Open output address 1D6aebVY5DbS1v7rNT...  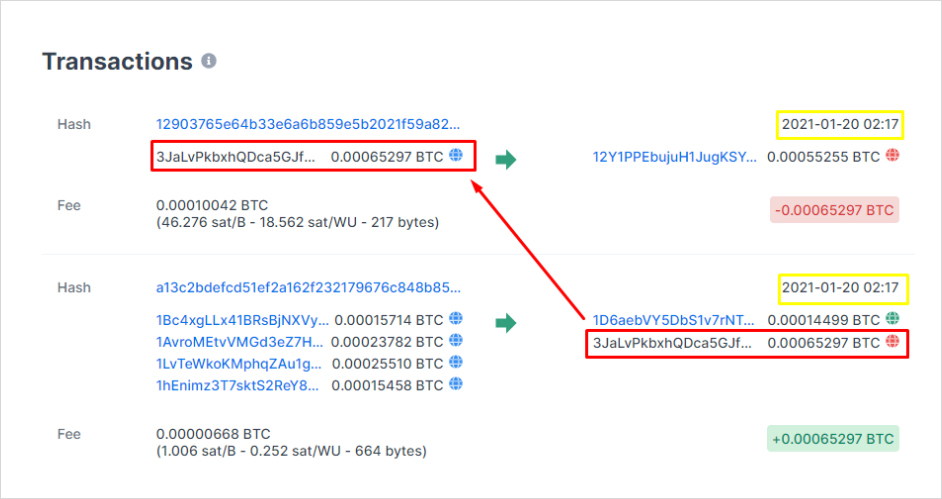[x=672, y=320]
